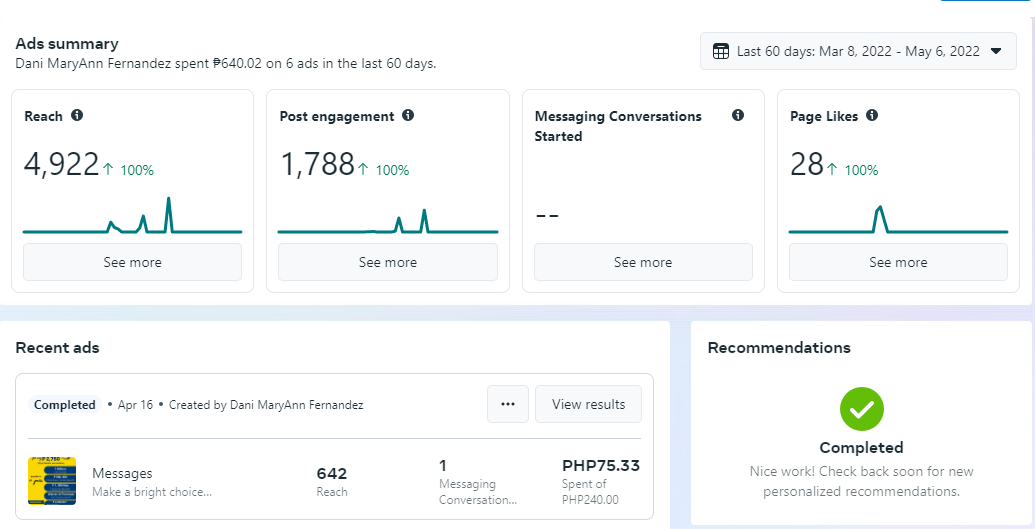Click the info icon next to Reach
Viewport: 1035px width, 529px height.
point(77,116)
